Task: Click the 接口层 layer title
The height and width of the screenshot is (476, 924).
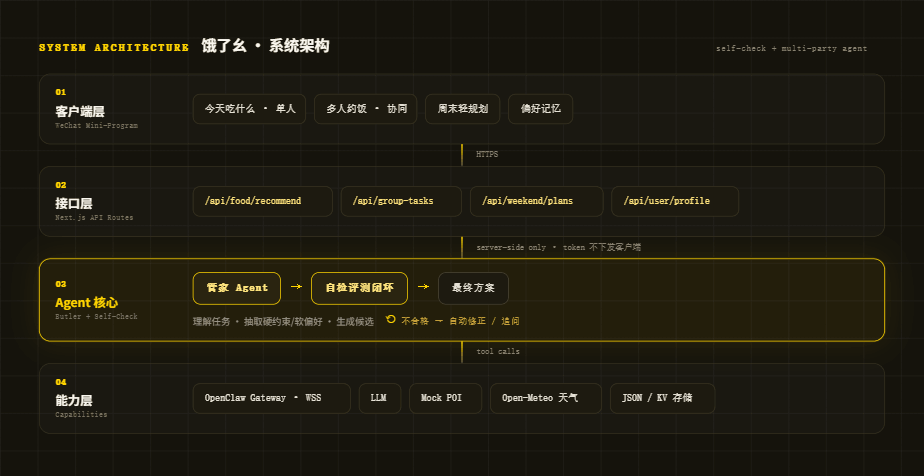Action: coord(74,204)
